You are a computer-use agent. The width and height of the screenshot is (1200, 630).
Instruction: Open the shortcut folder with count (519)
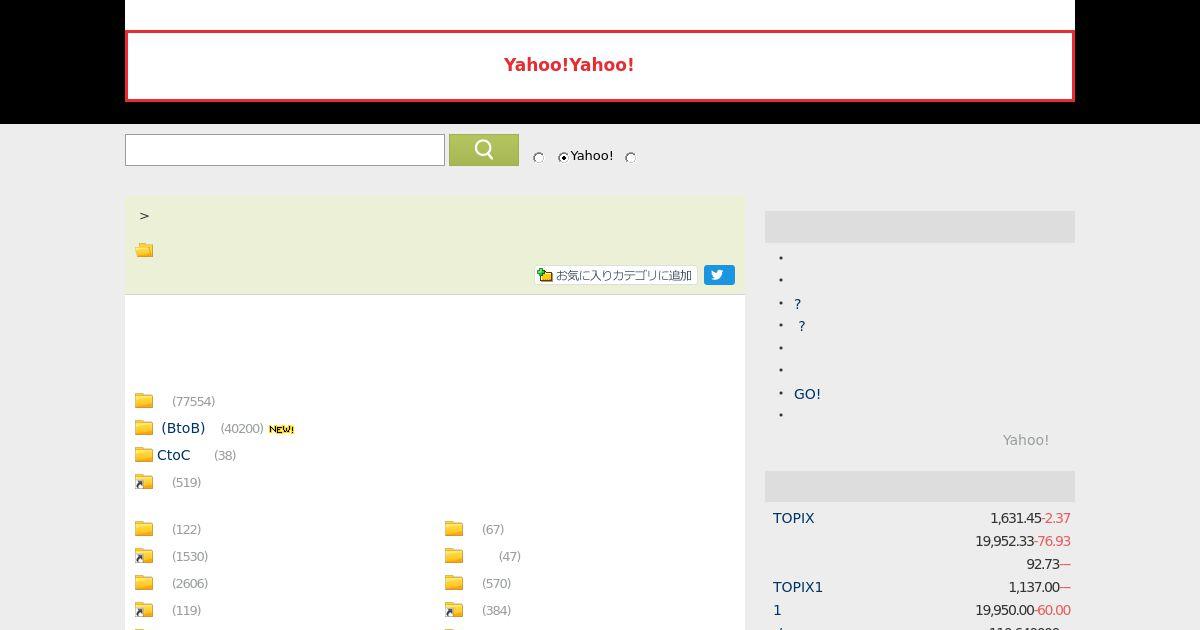(144, 482)
